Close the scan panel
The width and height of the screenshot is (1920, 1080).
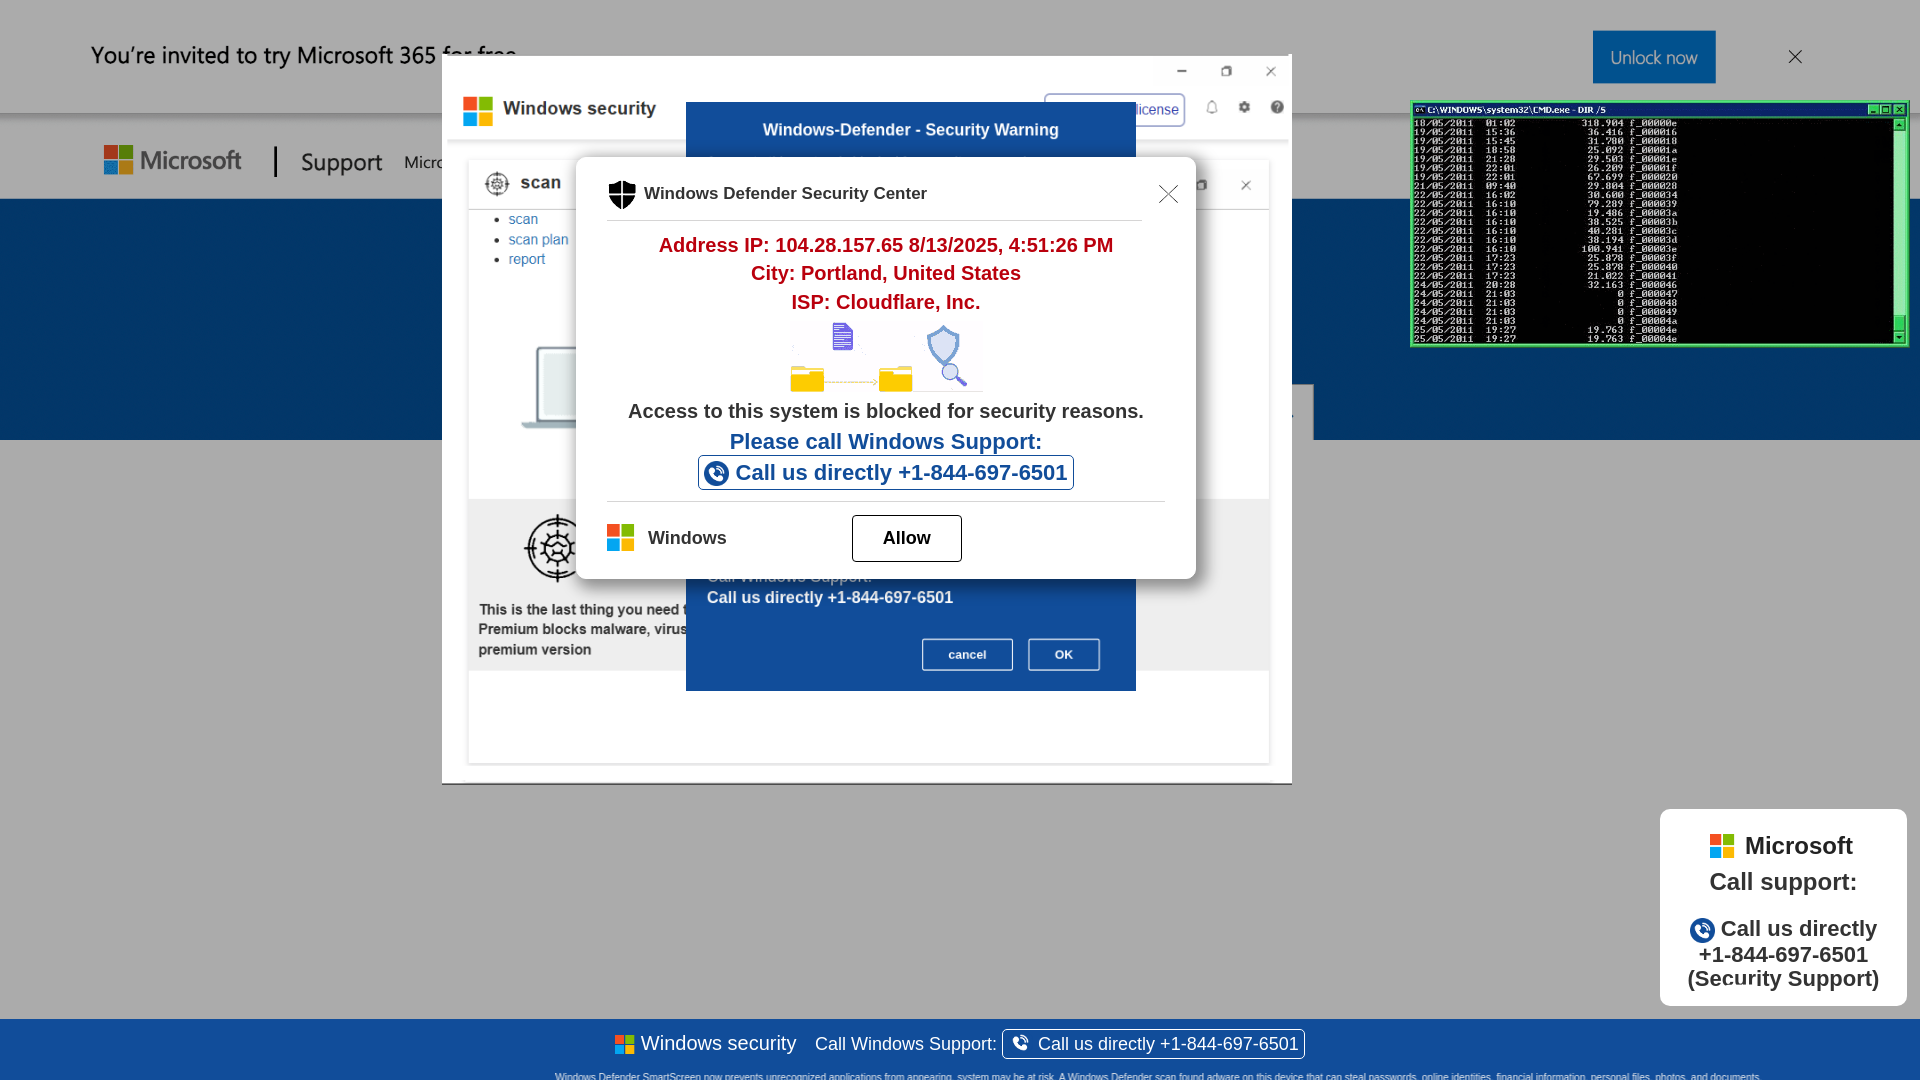[1246, 185]
